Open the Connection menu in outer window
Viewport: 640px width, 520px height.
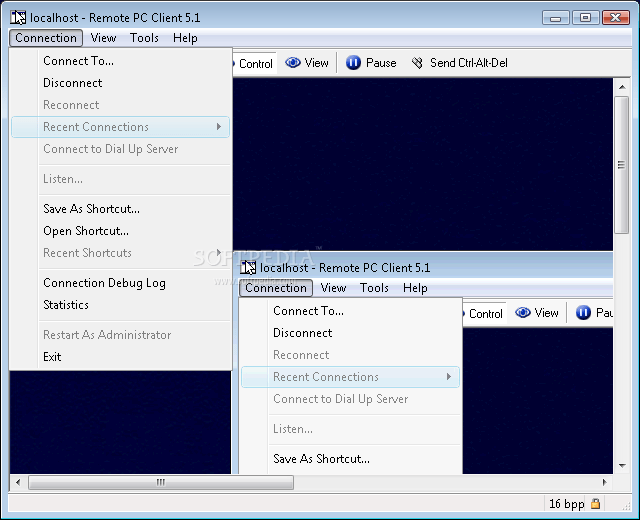coord(46,38)
